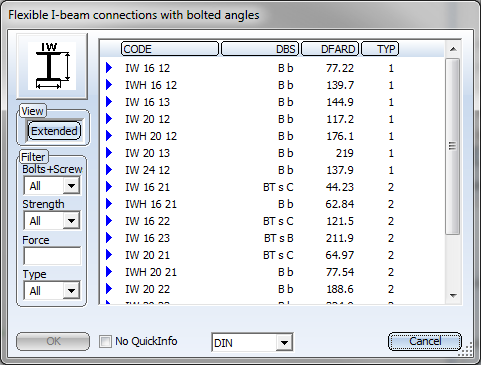Click the vertical scrollbar thumb
Screen dimensions: 481x365
(x=453, y=146)
